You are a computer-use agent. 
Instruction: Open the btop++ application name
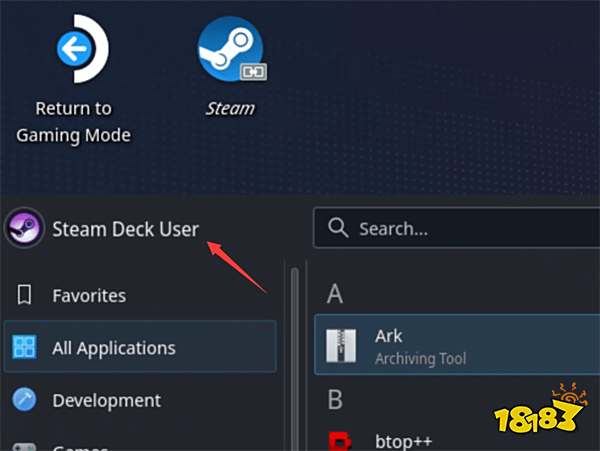[x=402, y=442]
